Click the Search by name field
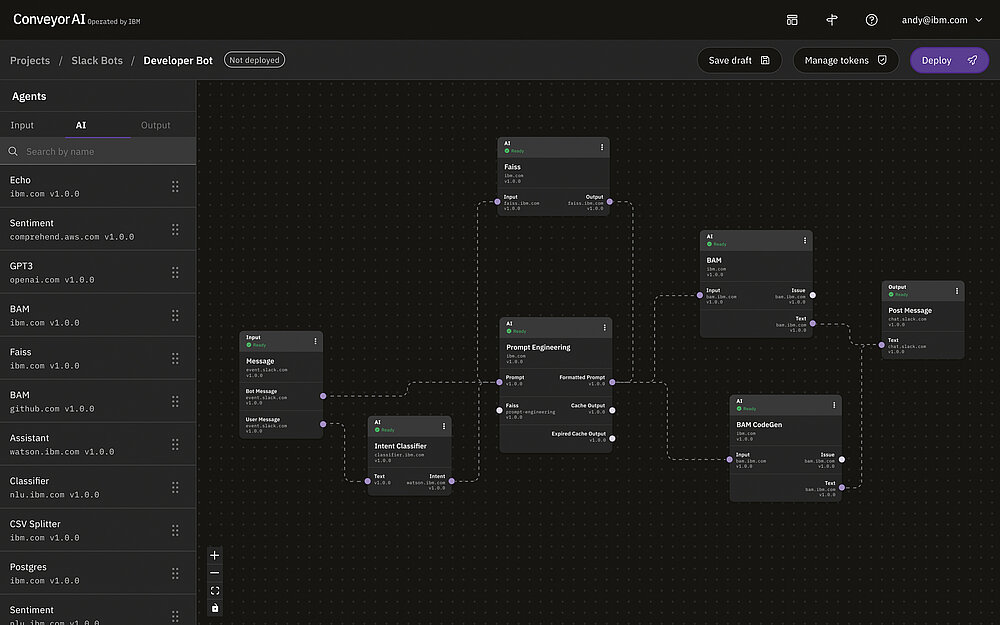This screenshot has width=1000, height=625. [100, 152]
